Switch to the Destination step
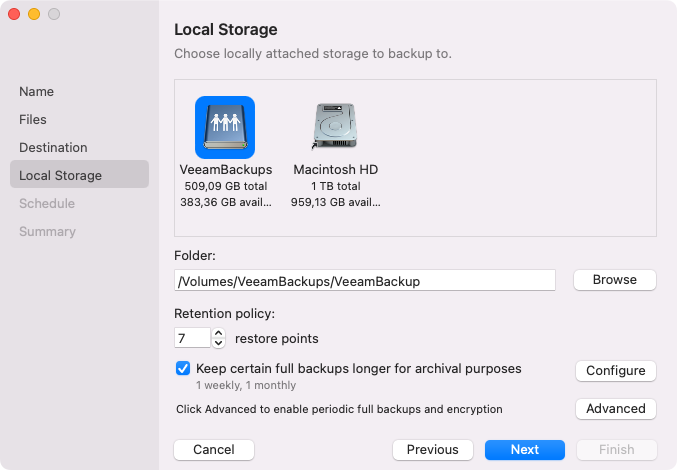Image resolution: width=677 pixels, height=470 pixels. [x=53, y=147]
